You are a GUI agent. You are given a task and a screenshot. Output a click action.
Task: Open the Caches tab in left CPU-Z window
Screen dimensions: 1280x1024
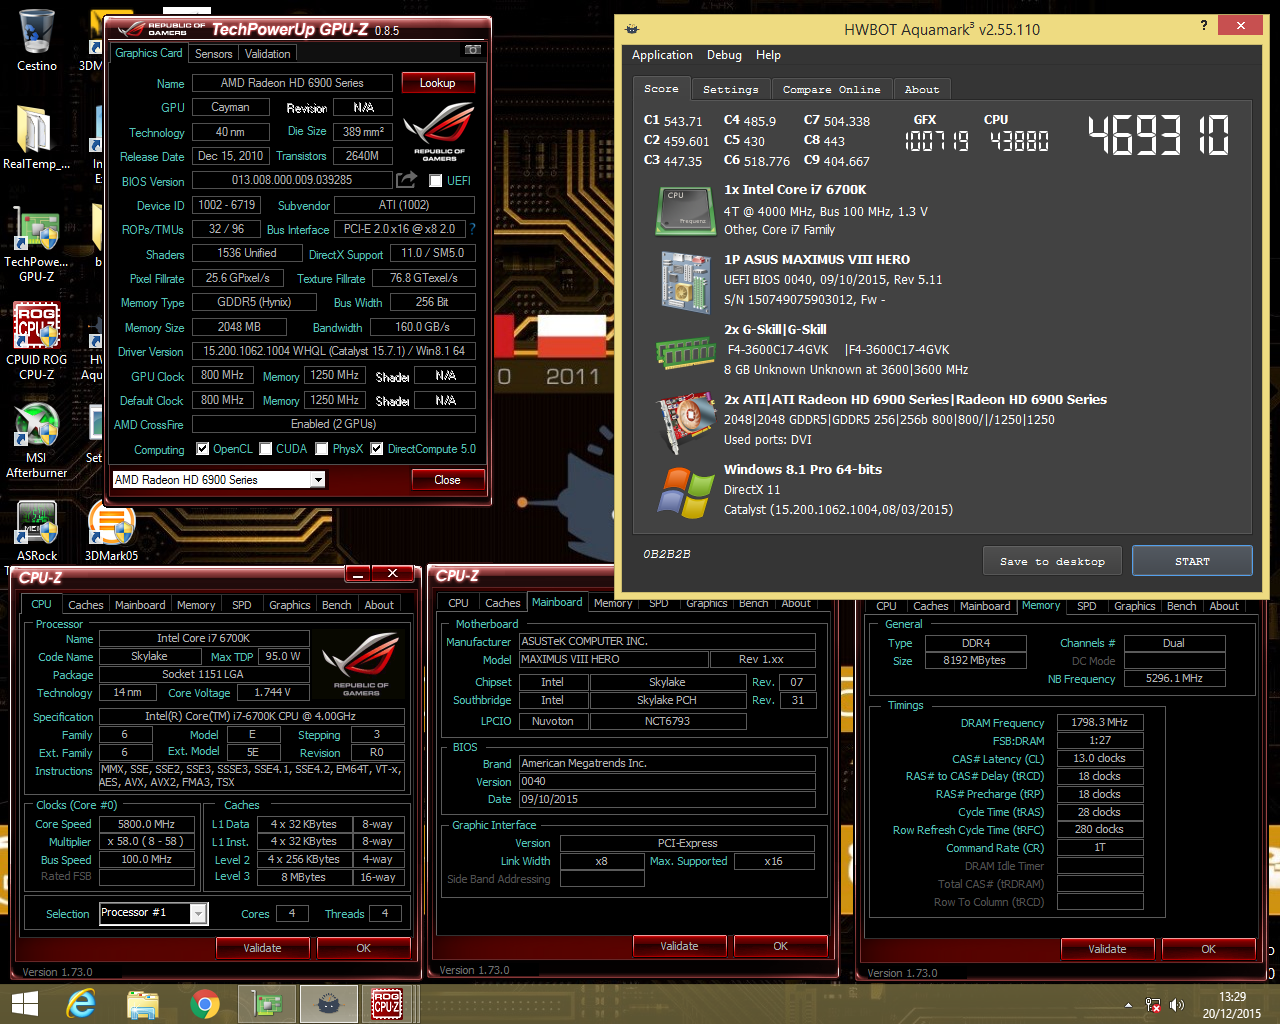(85, 605)
